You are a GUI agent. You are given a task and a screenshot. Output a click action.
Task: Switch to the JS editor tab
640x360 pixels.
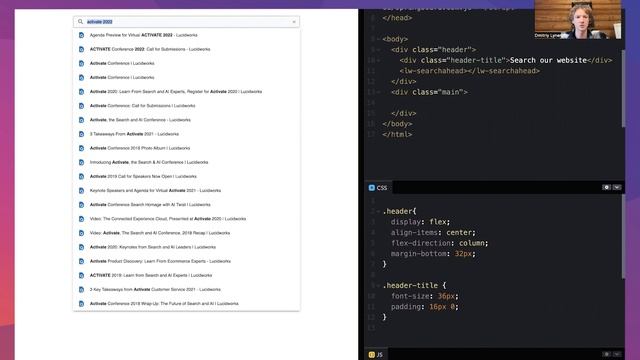(x=376, y=355)
